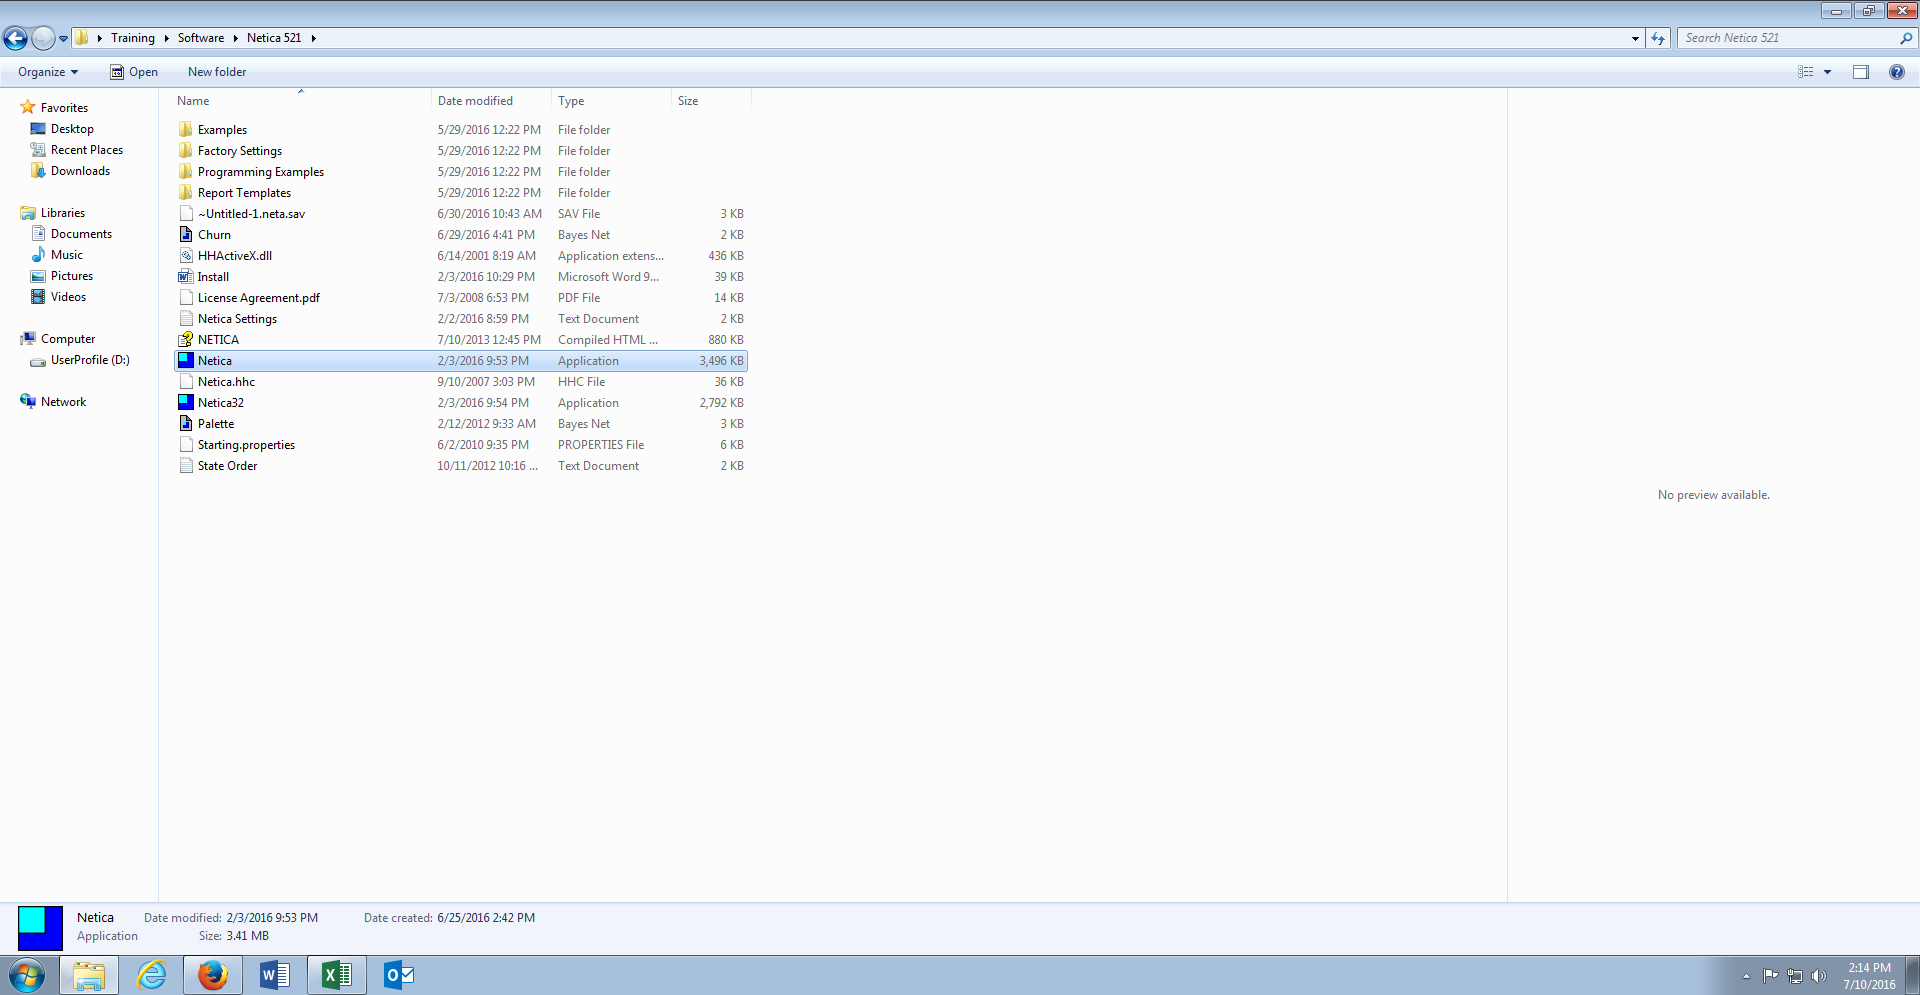This screenshot has height=995, width=1920.
Task: Select Music library
Action: coord(67,255)
